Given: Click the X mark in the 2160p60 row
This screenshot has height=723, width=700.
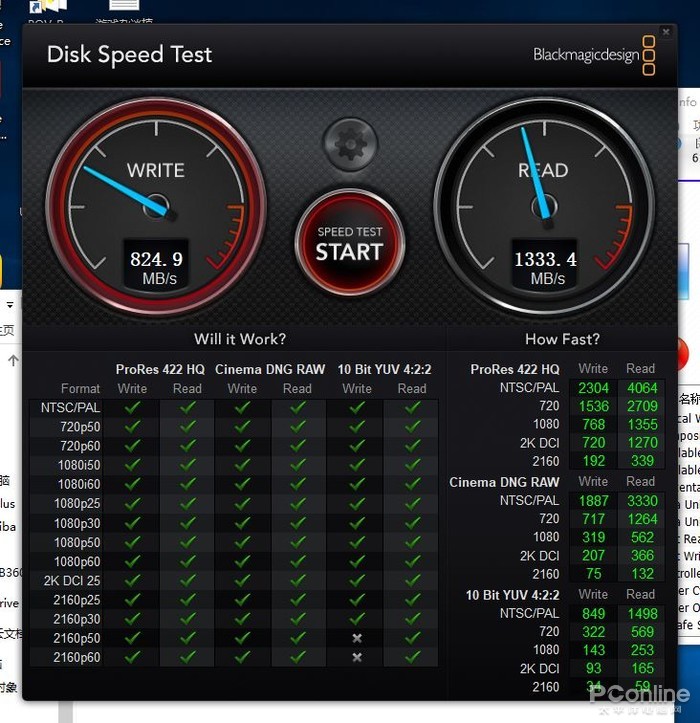Looking at the screenshot, I should (357, 657).
